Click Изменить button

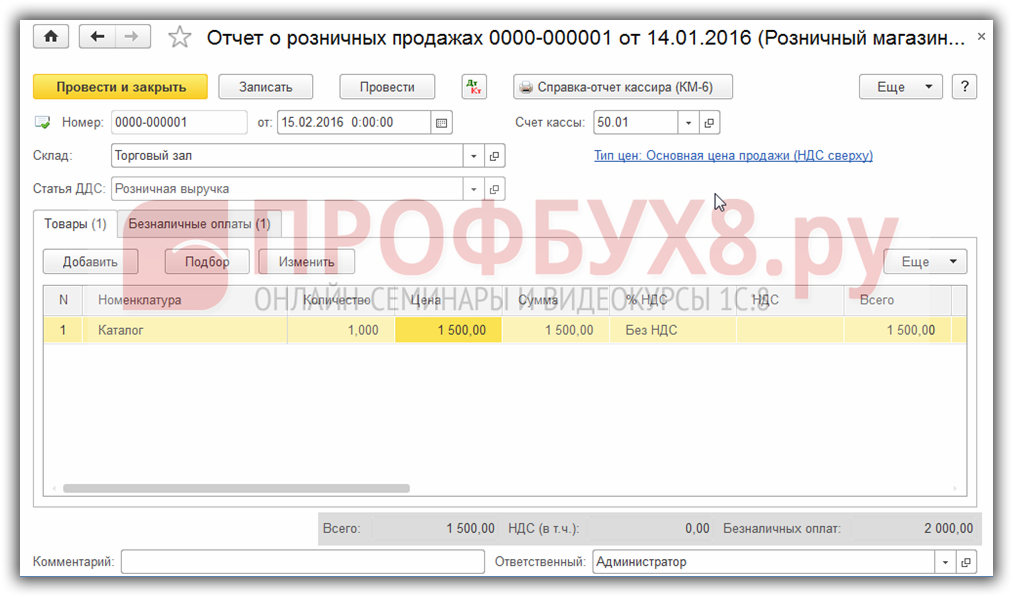306,262
